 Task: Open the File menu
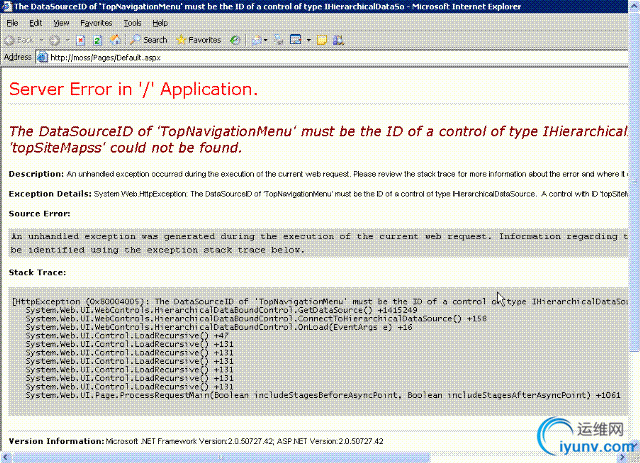[x=12, y=23]
